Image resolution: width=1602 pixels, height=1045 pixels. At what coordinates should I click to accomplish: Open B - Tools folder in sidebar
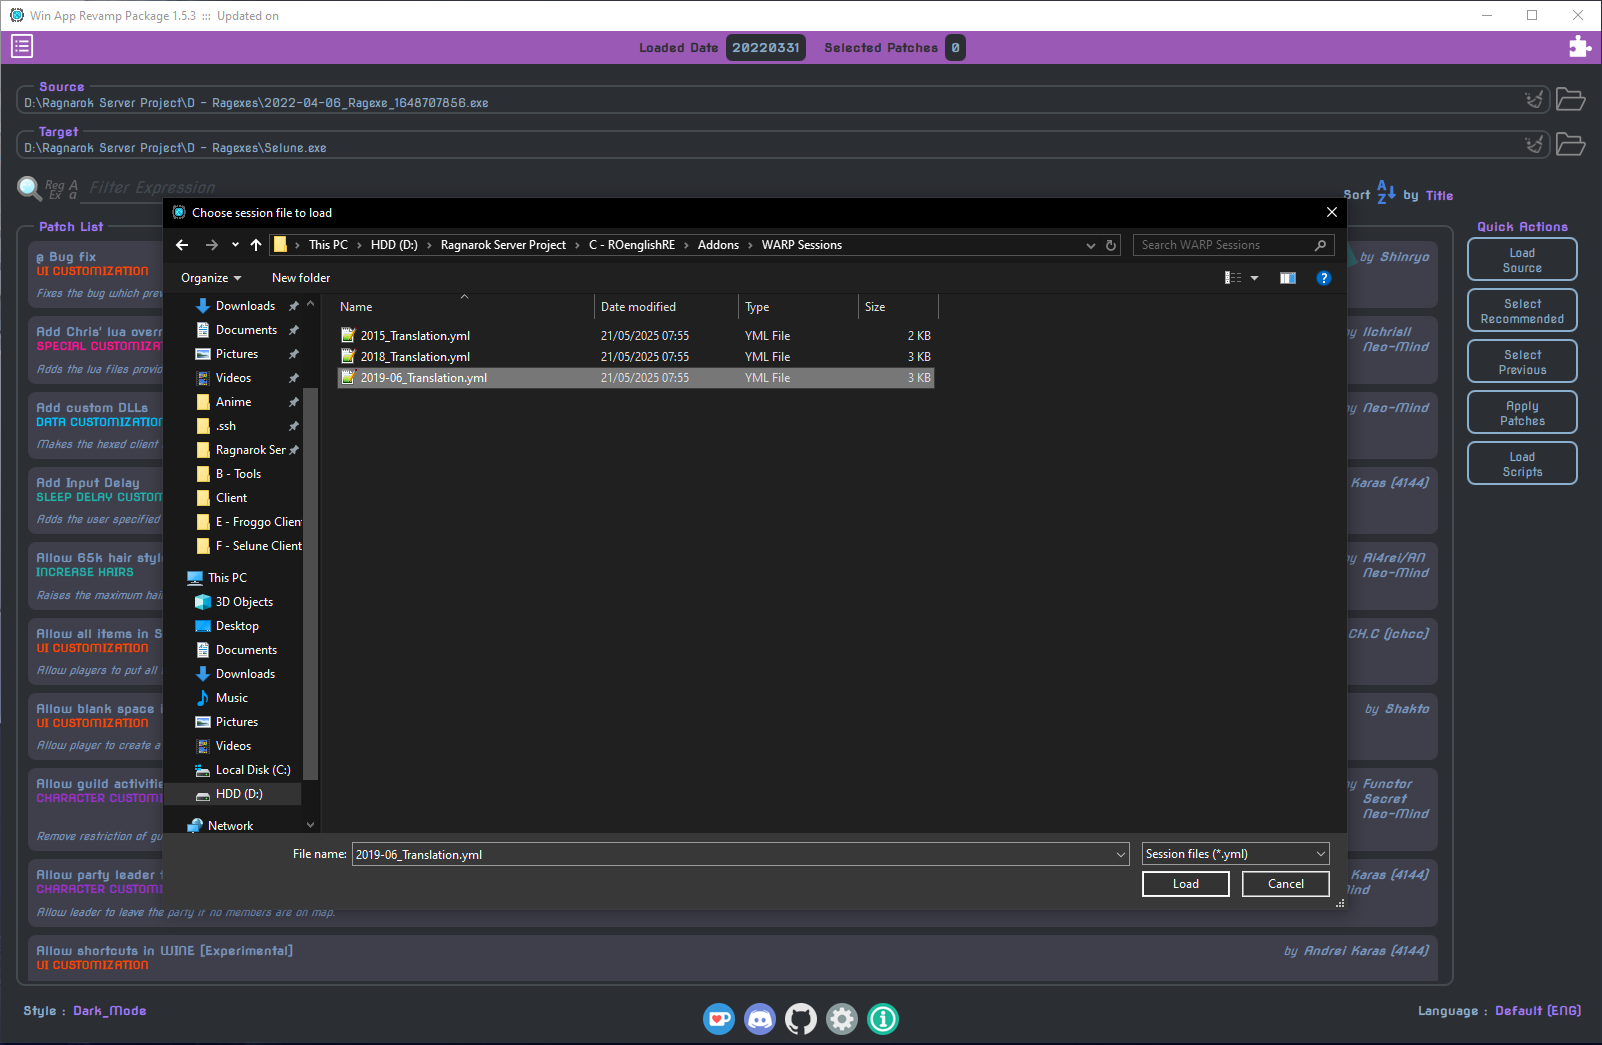pyautogui.click(x=238, y=474)
